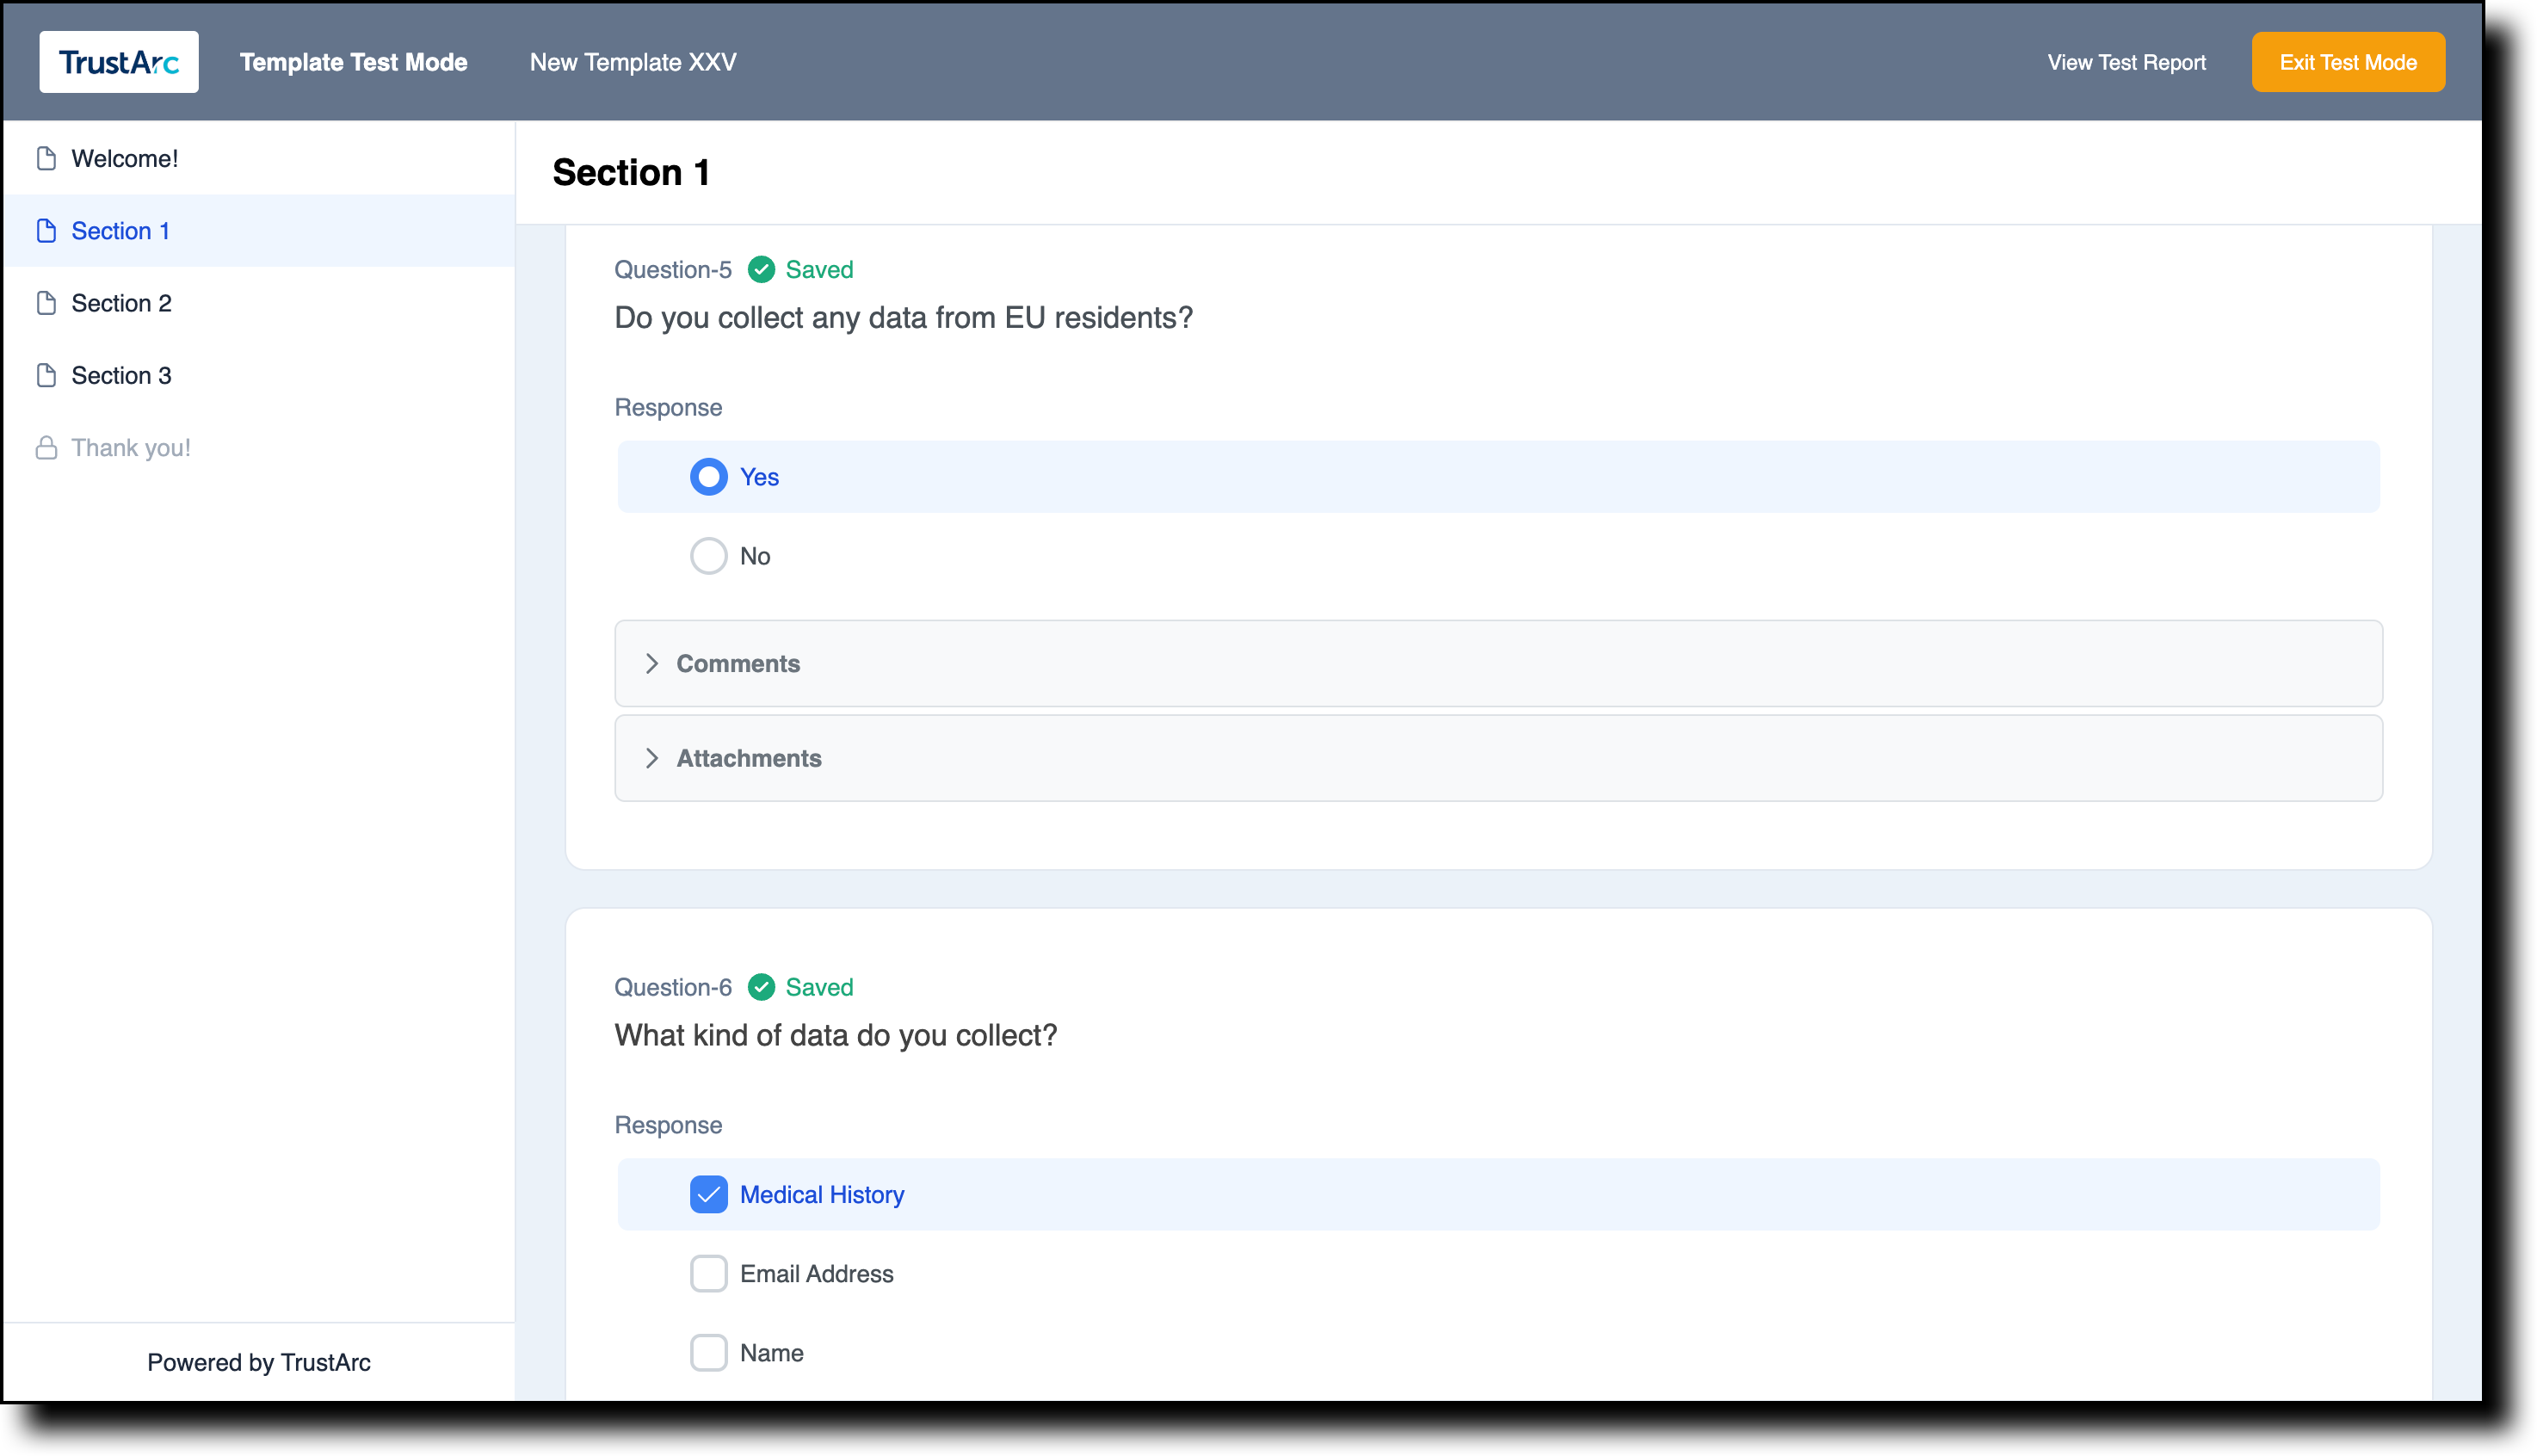Image resolution: width=2537 pixels, height=1456 pixels.
Task: Click the Question-5 label
Action: (x=673, y=269)
